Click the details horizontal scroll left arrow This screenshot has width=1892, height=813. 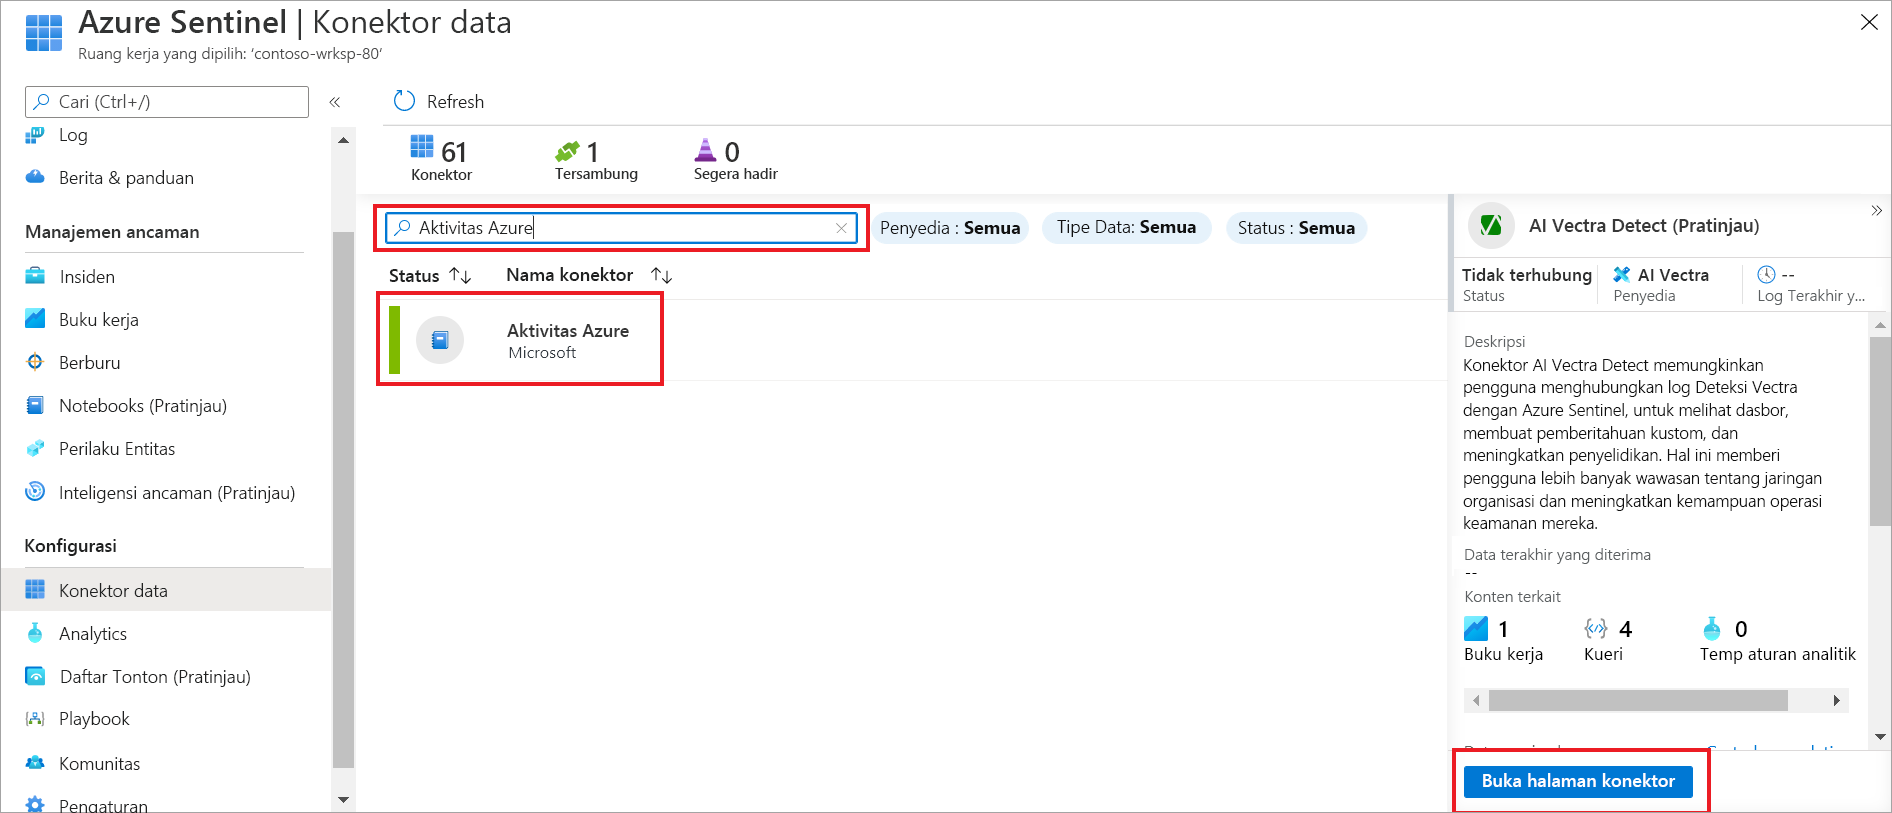click(x=1476, y=700)
